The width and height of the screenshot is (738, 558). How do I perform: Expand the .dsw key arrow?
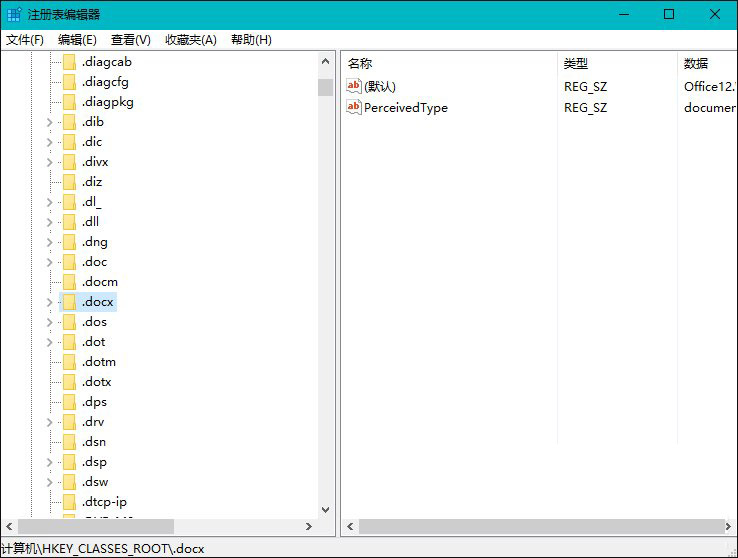49,482
